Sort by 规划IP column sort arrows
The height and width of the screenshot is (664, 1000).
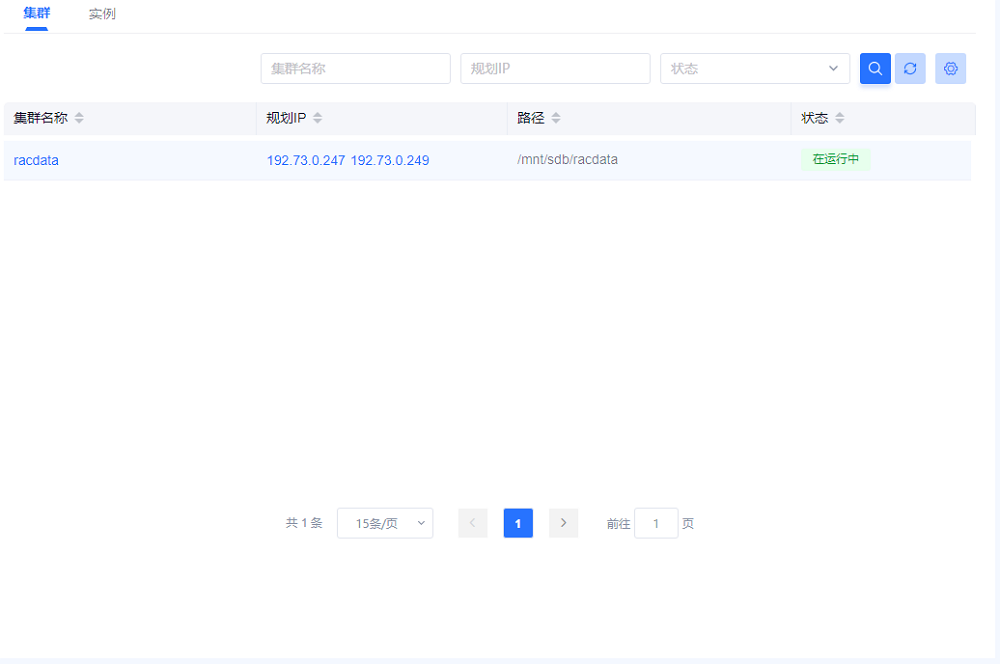click(317, 118)
